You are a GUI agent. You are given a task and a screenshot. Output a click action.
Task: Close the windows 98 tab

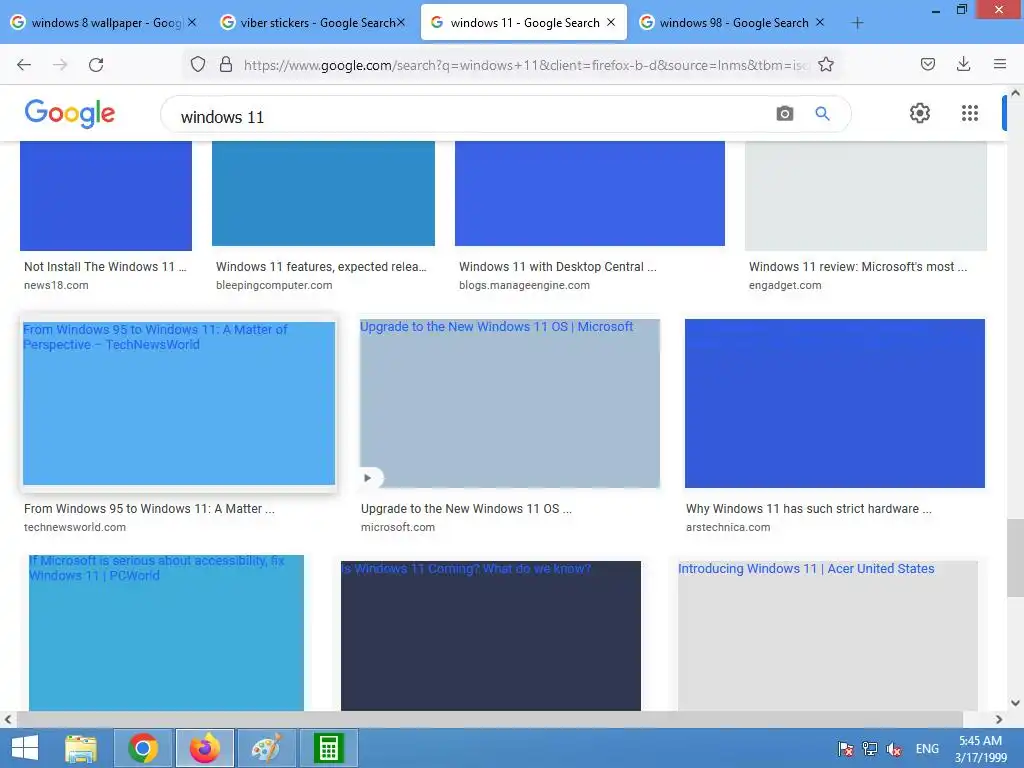(820, 22)
